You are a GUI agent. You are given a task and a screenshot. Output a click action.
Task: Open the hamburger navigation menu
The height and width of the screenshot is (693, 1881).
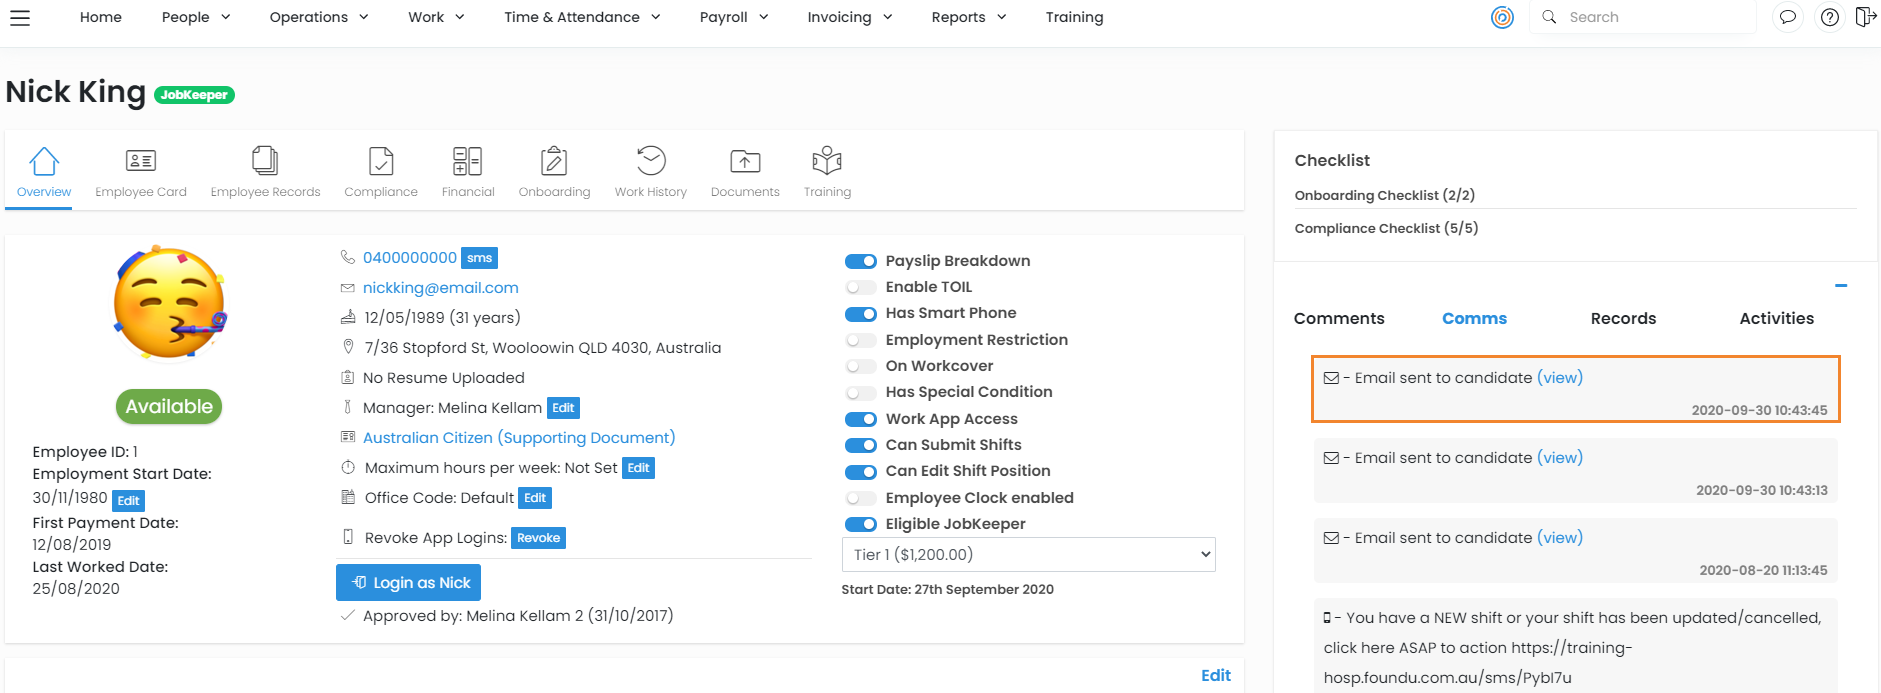pyautogui.click(x=20, y=18)
